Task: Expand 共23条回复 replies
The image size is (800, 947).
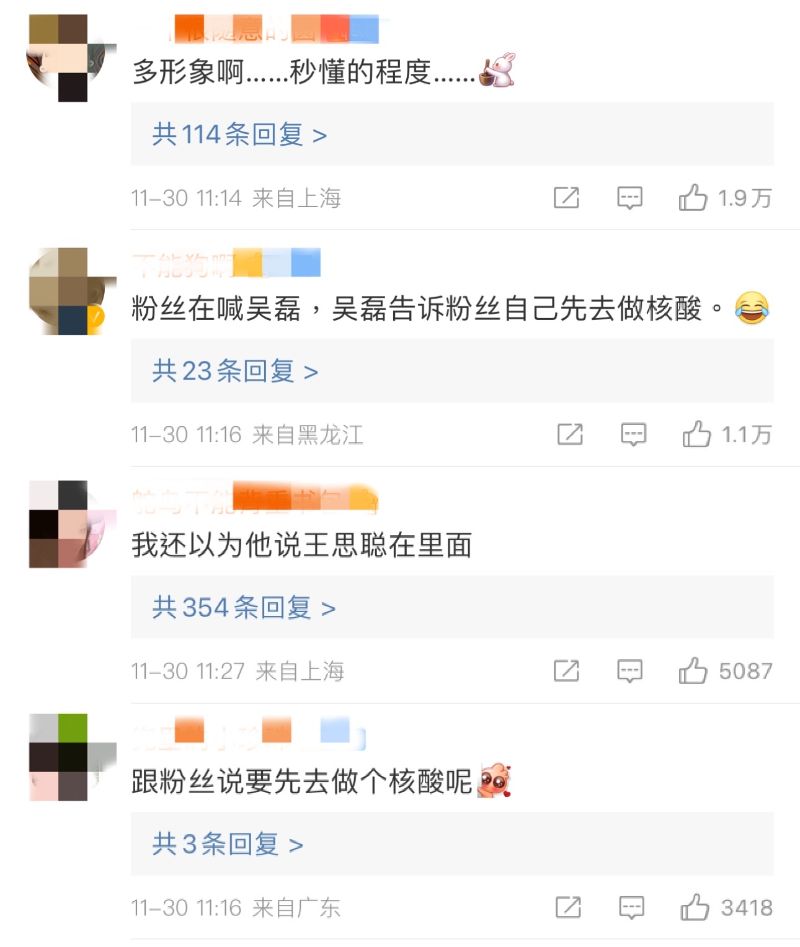Action: click(x=235, y=371)
